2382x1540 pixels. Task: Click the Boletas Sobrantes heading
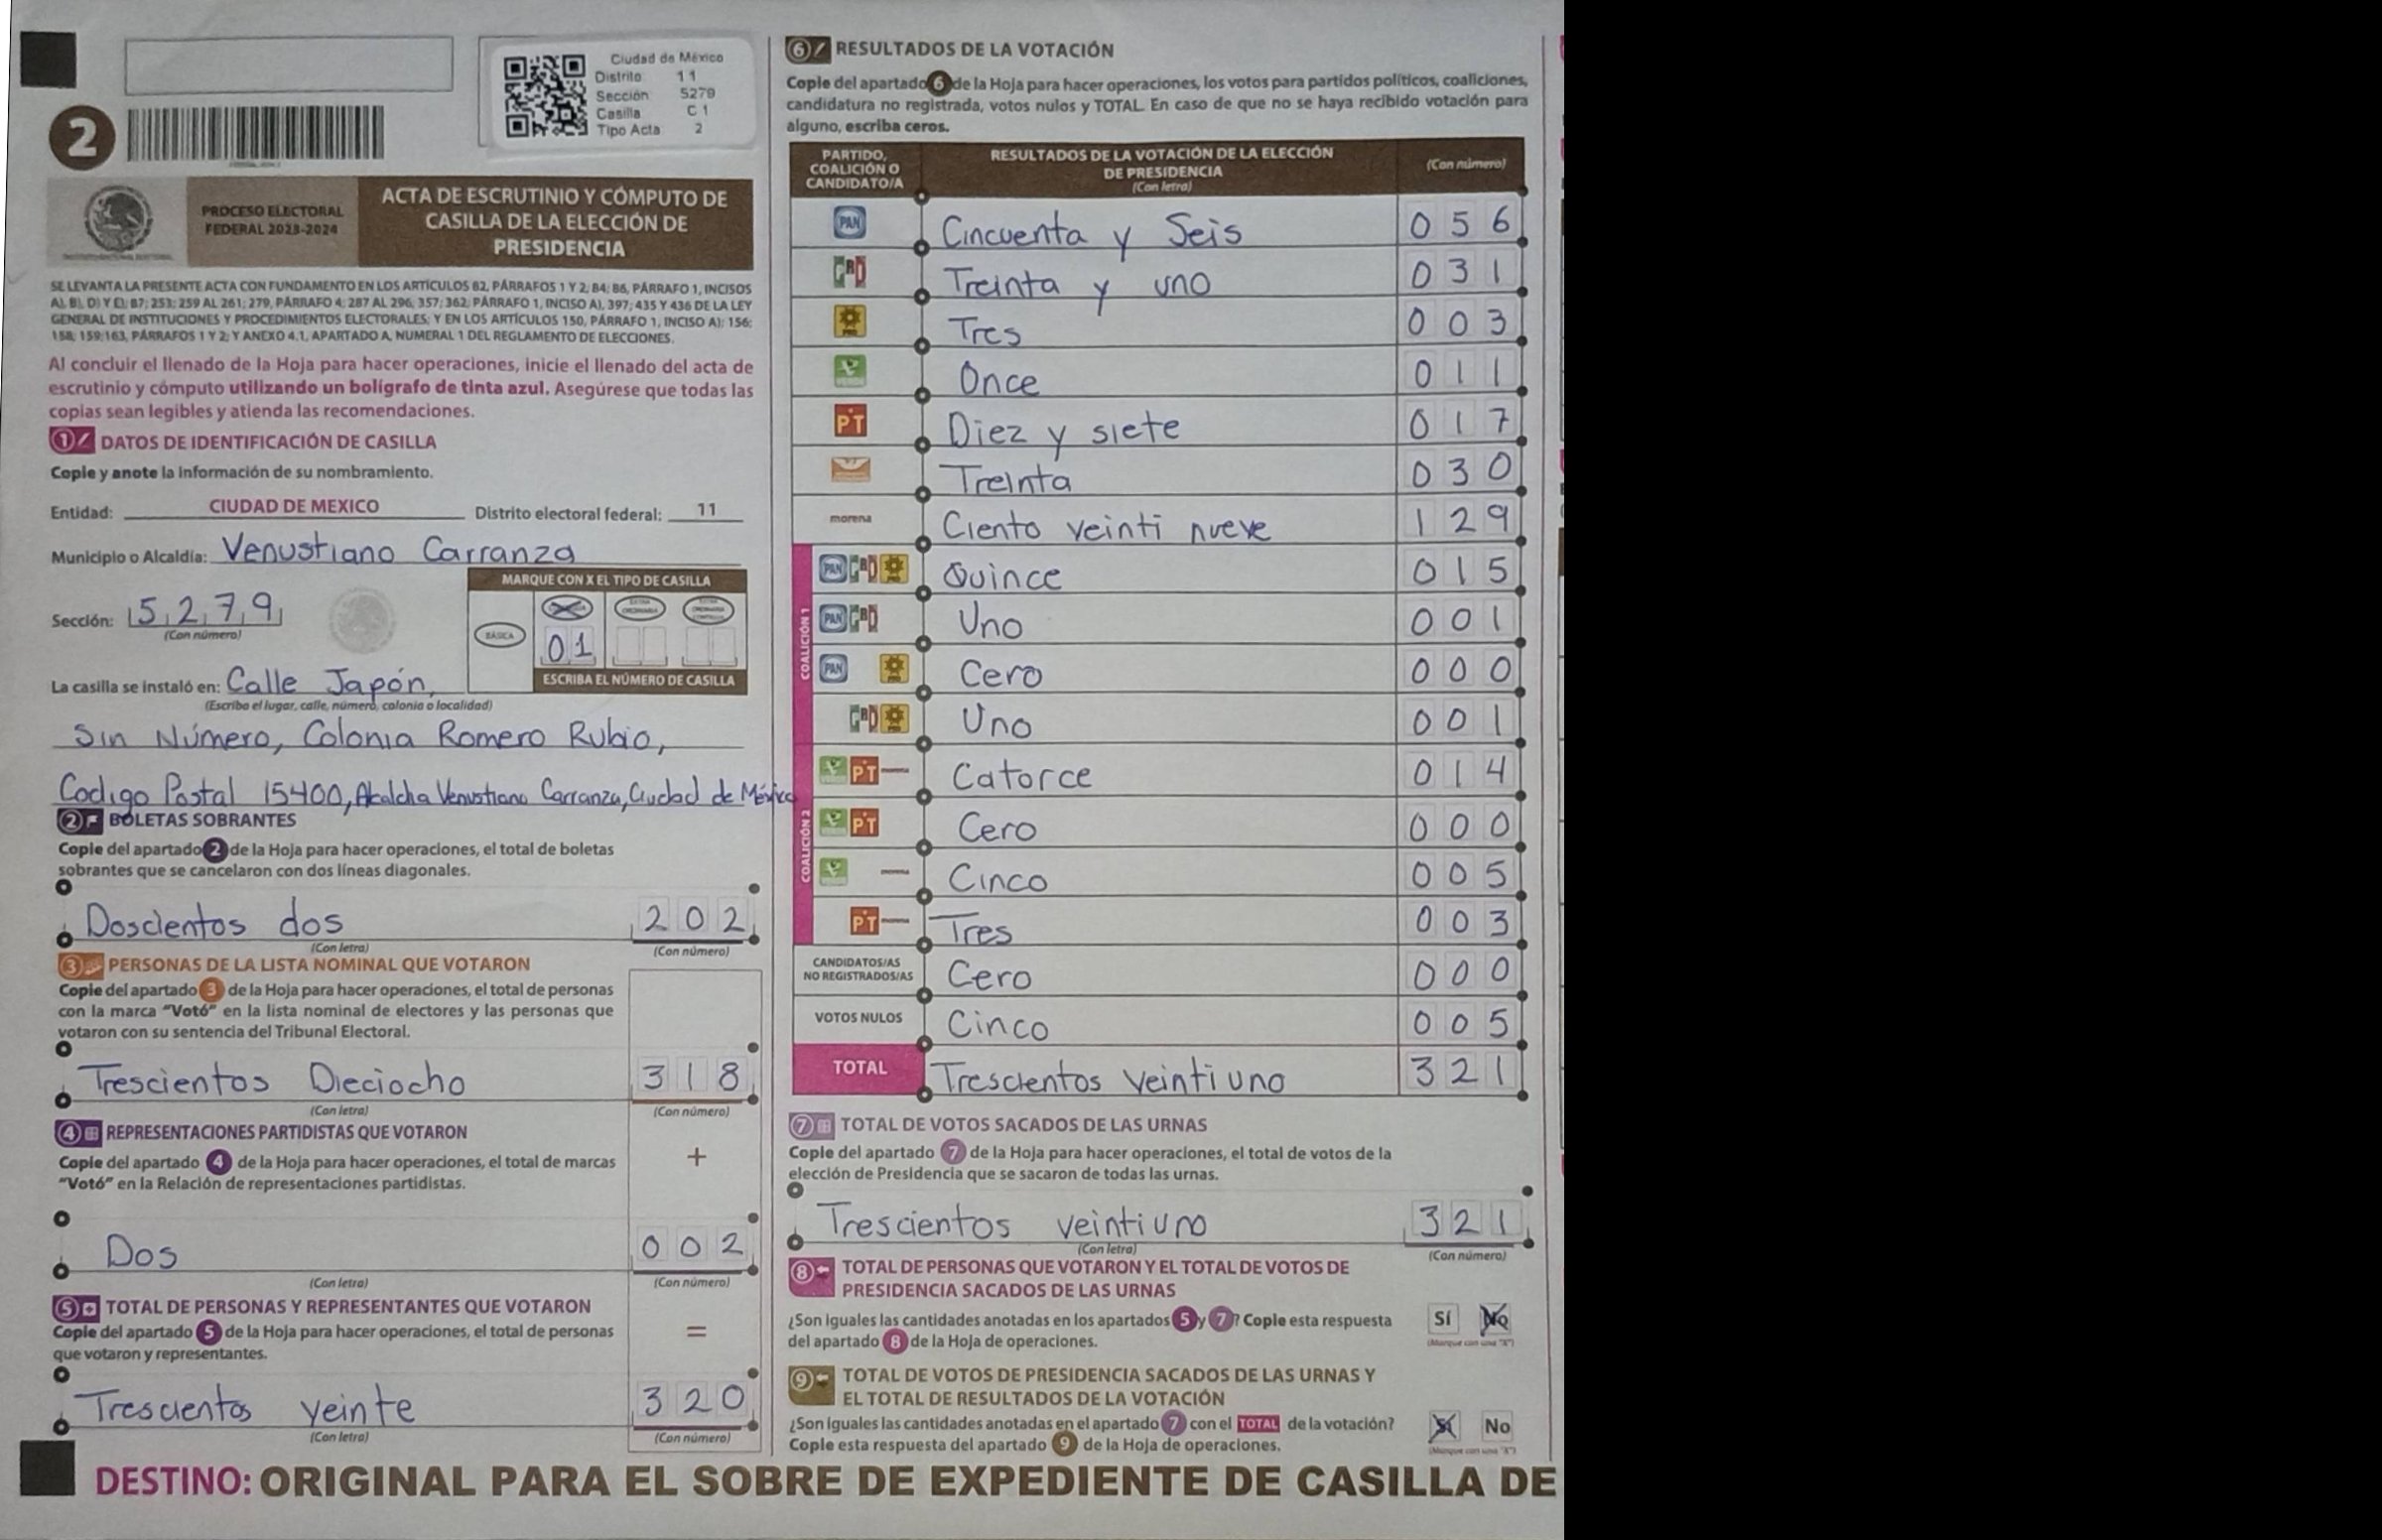click(x=203, y=820)
